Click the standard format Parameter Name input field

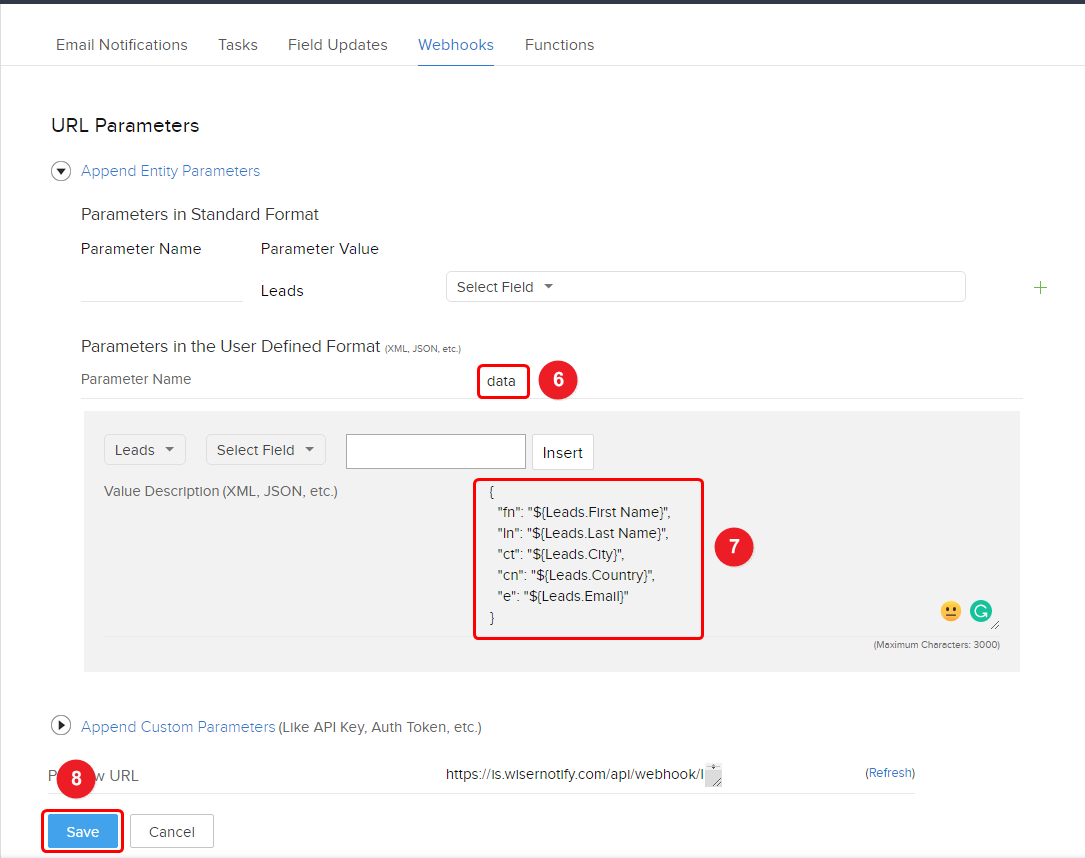pos(161,289)
